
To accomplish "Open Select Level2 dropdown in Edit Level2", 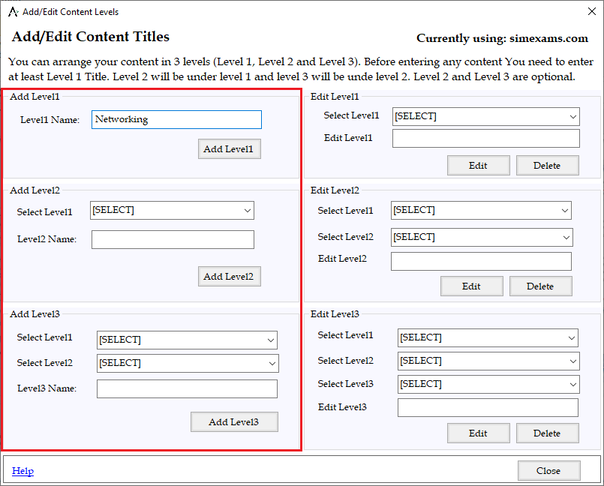I will (x=481, y=237).
